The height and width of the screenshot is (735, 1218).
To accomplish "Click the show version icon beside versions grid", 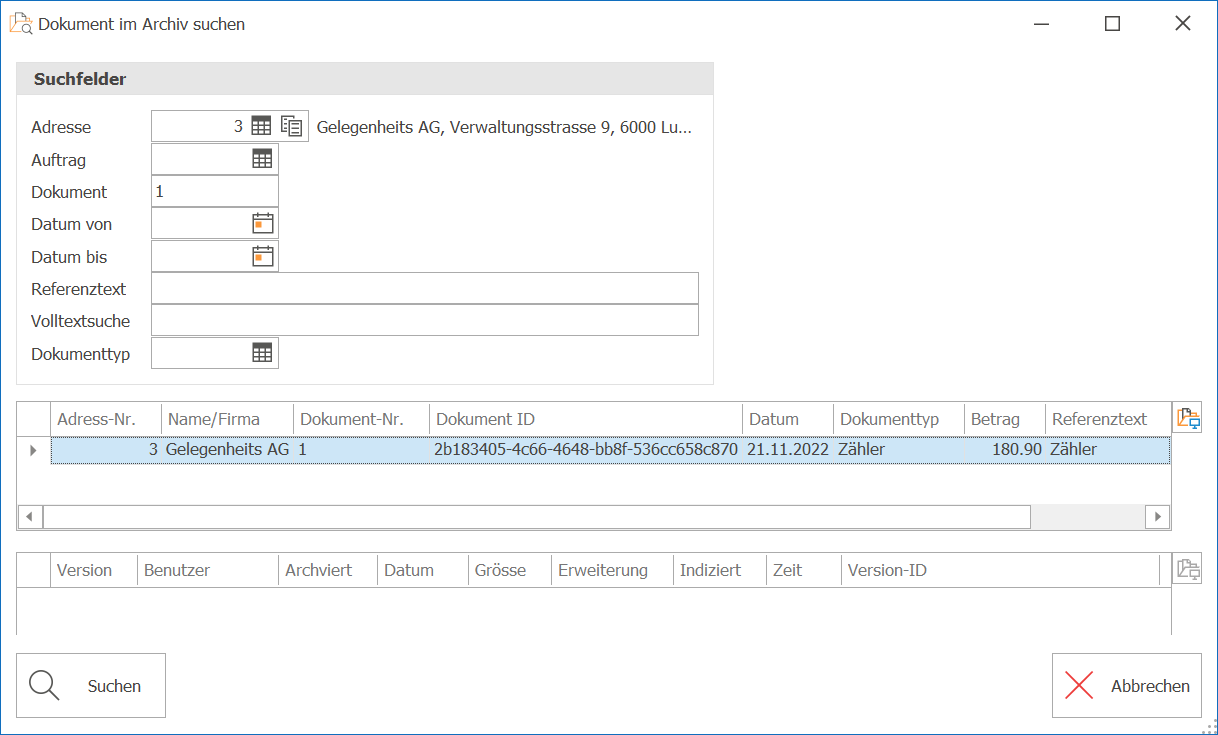I will pyautogui.click(x=1187, y=569).
